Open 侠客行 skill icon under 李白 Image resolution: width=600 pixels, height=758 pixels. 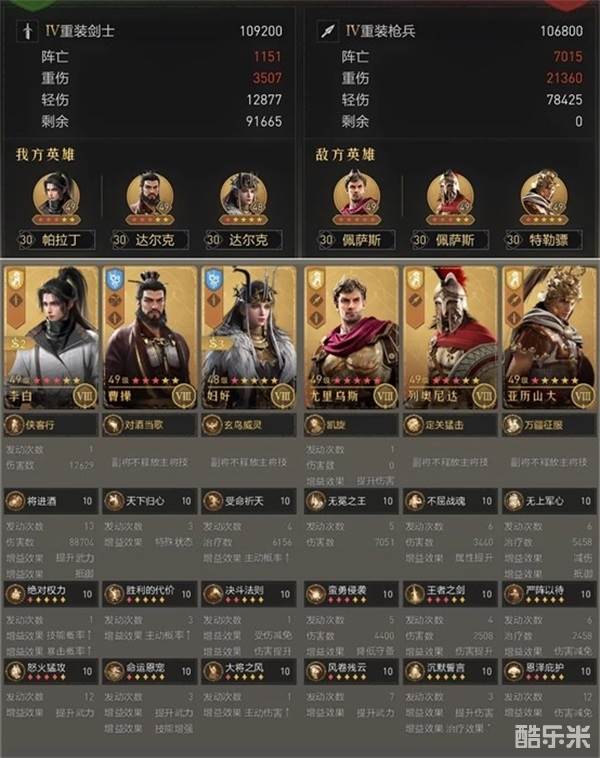point(13,425)
